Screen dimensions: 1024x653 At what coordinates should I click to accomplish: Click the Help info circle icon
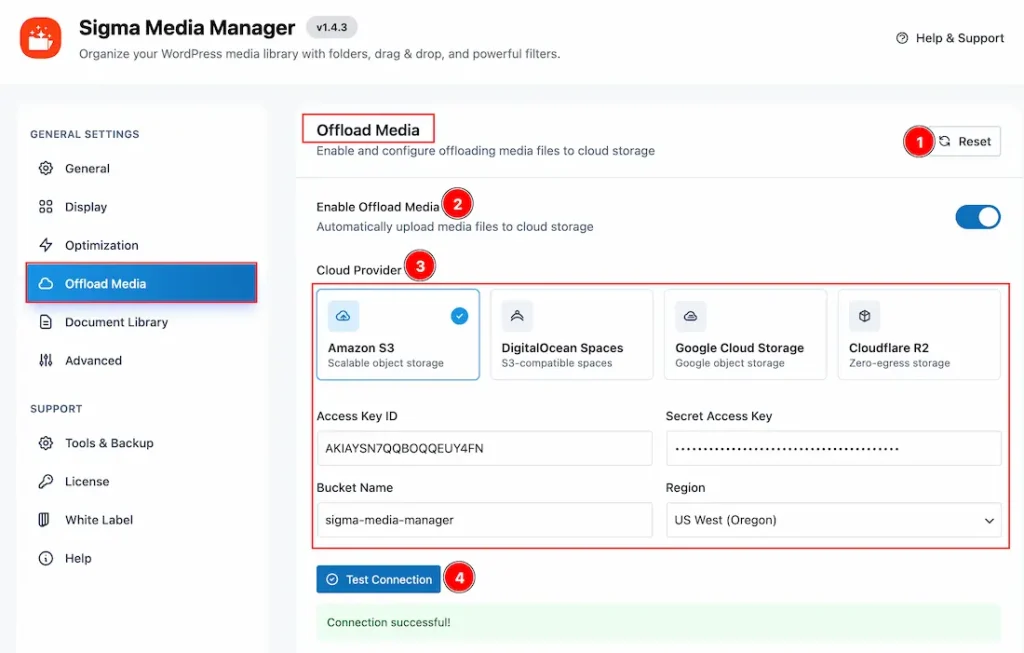46,558
